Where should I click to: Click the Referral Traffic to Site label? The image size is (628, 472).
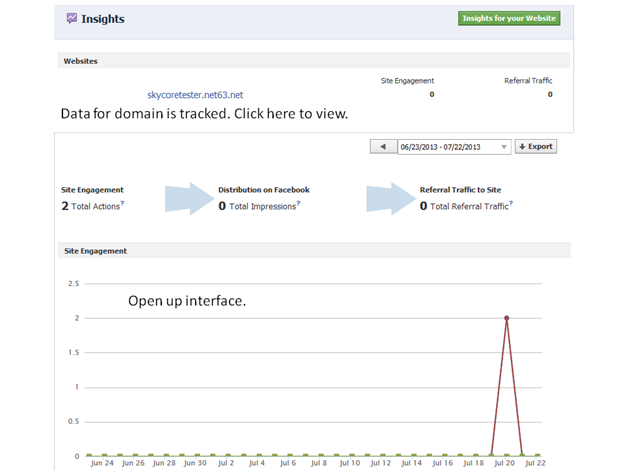[x=460, y=190]
